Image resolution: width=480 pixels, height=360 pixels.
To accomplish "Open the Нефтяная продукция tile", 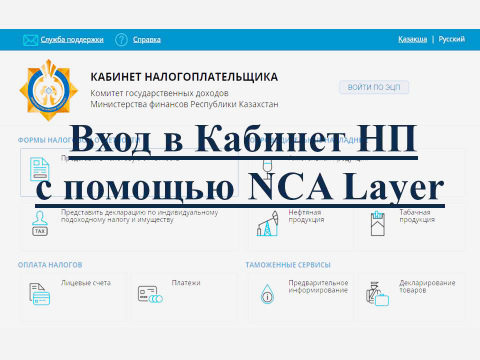I will (301, 226).
